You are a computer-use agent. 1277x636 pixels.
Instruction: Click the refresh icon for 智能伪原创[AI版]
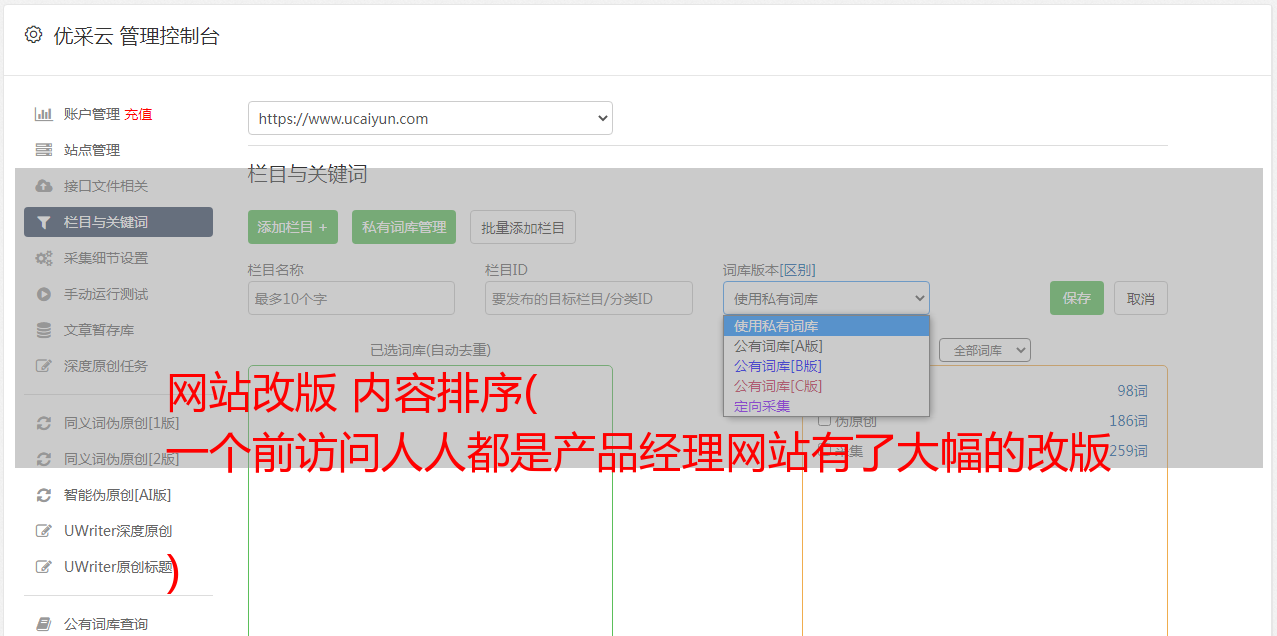click(44, 495)
